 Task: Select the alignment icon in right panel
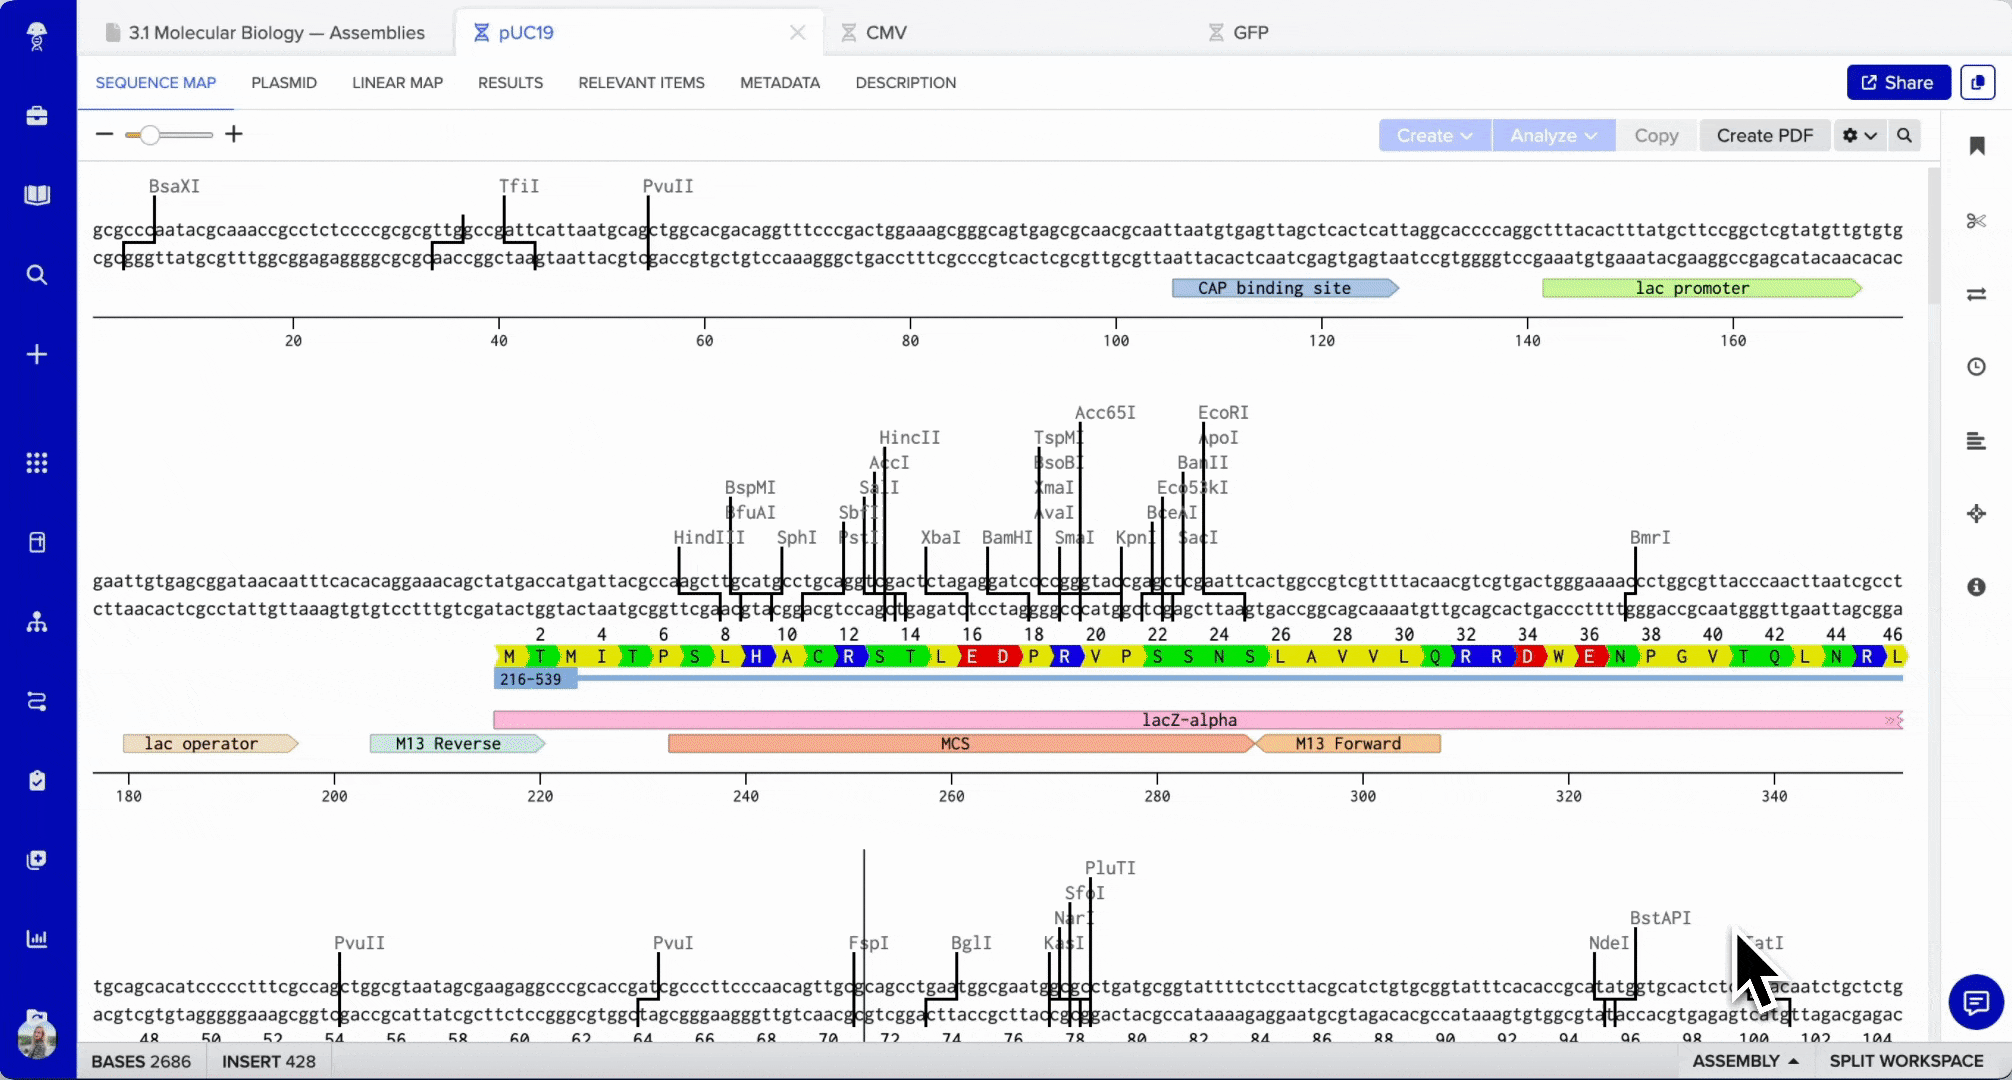pyautogui.click(x=1977, y=441)
